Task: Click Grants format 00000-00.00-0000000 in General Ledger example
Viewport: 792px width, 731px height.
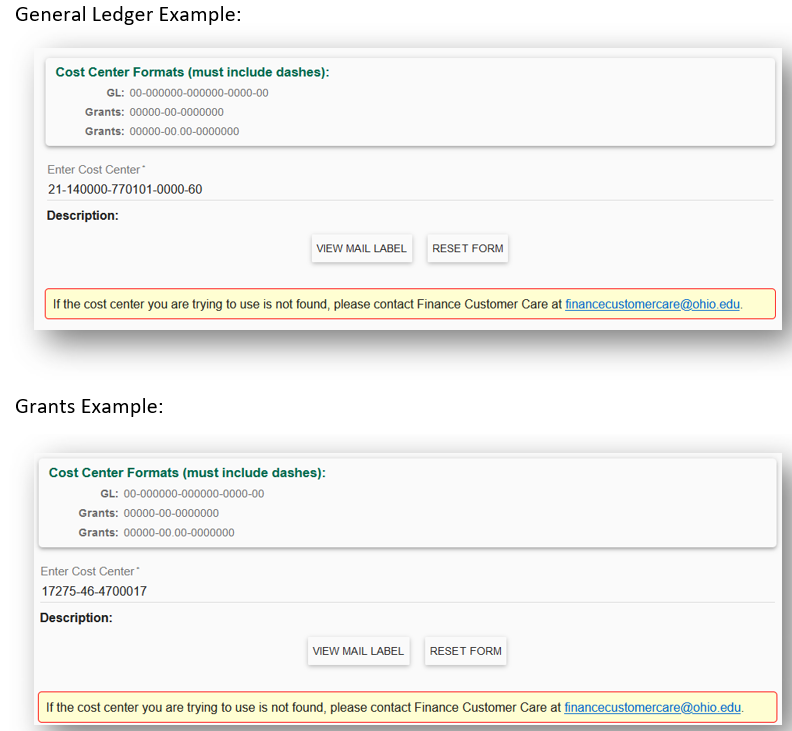Action: 184,131
